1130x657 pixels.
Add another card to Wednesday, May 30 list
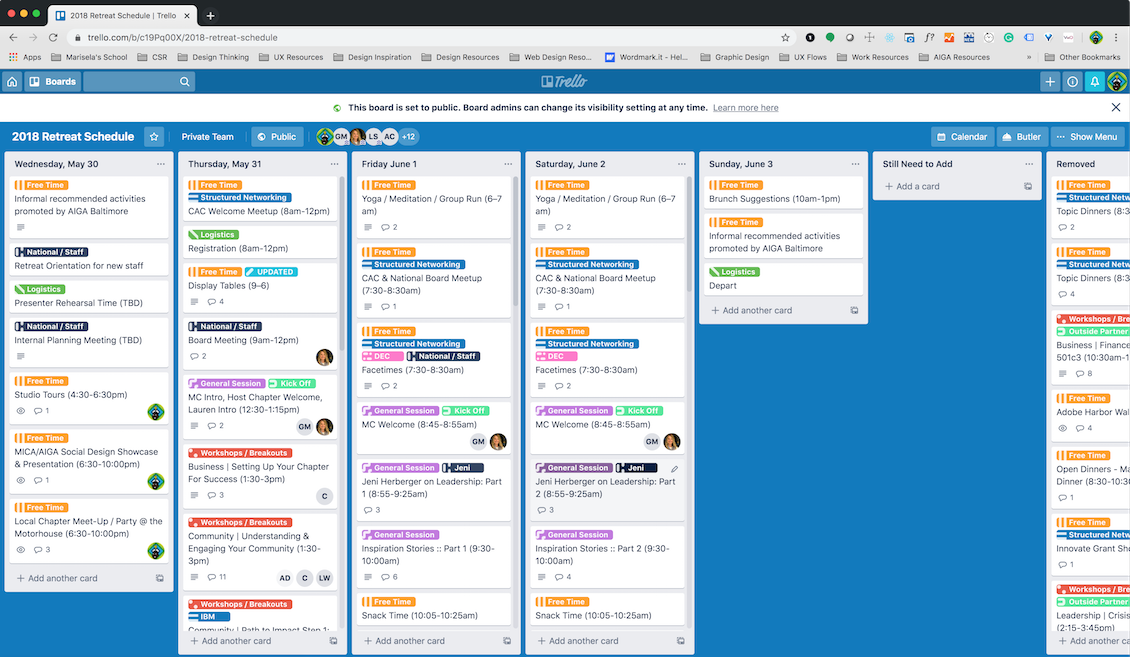pos(56,578)
